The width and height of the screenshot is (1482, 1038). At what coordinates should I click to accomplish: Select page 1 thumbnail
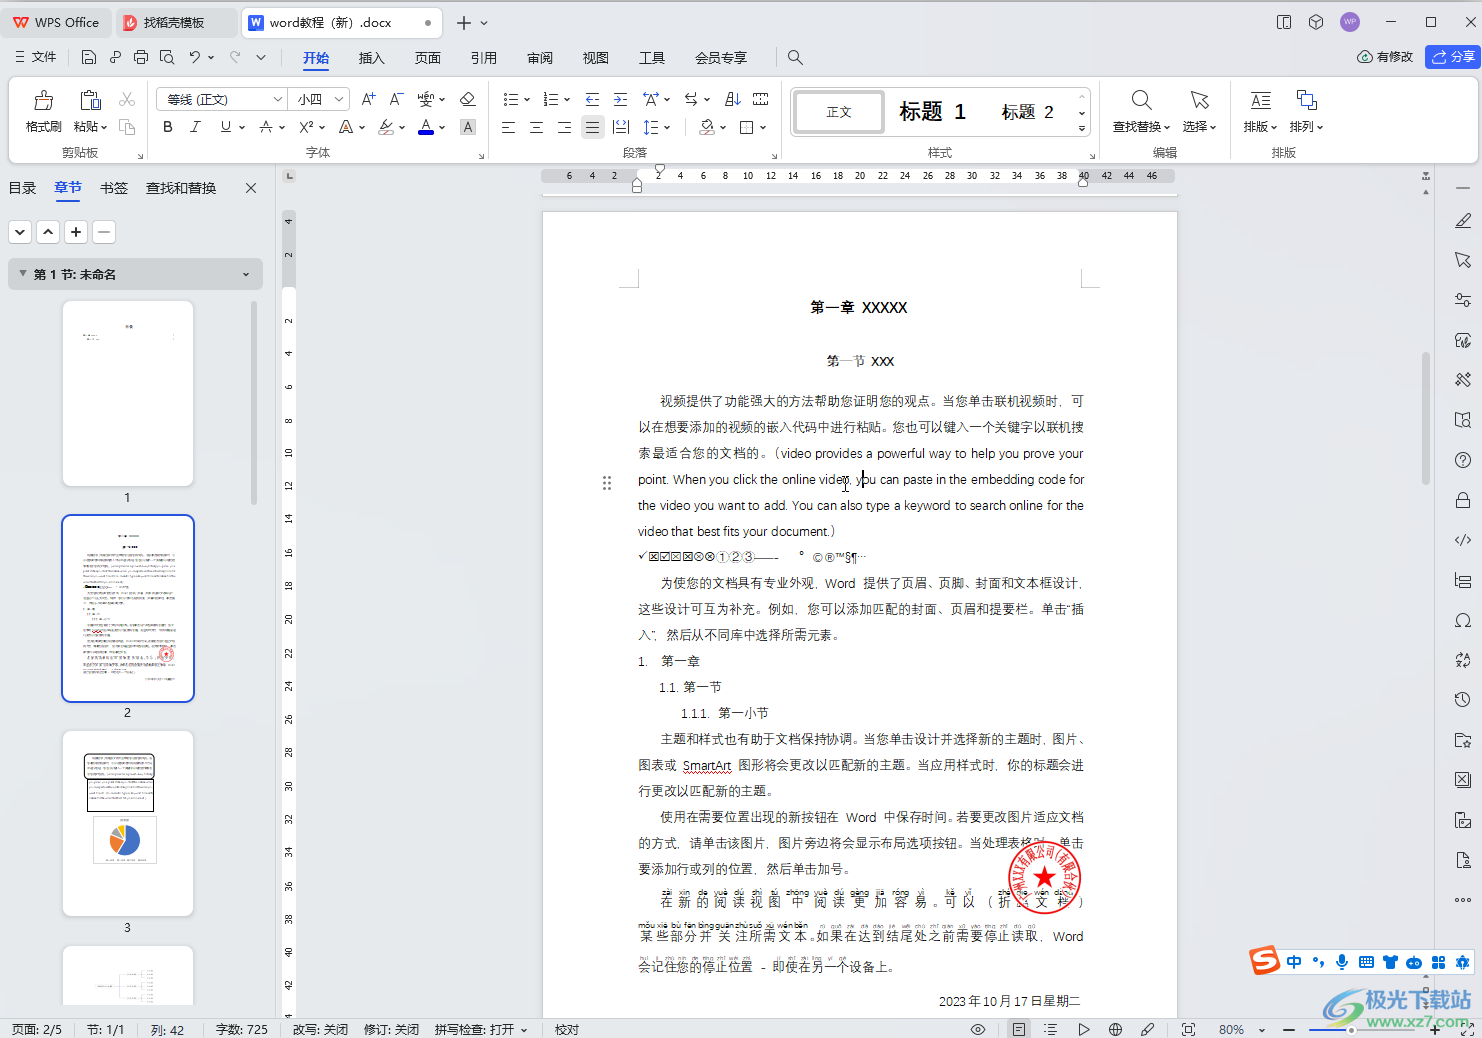[x=128, y=393]
